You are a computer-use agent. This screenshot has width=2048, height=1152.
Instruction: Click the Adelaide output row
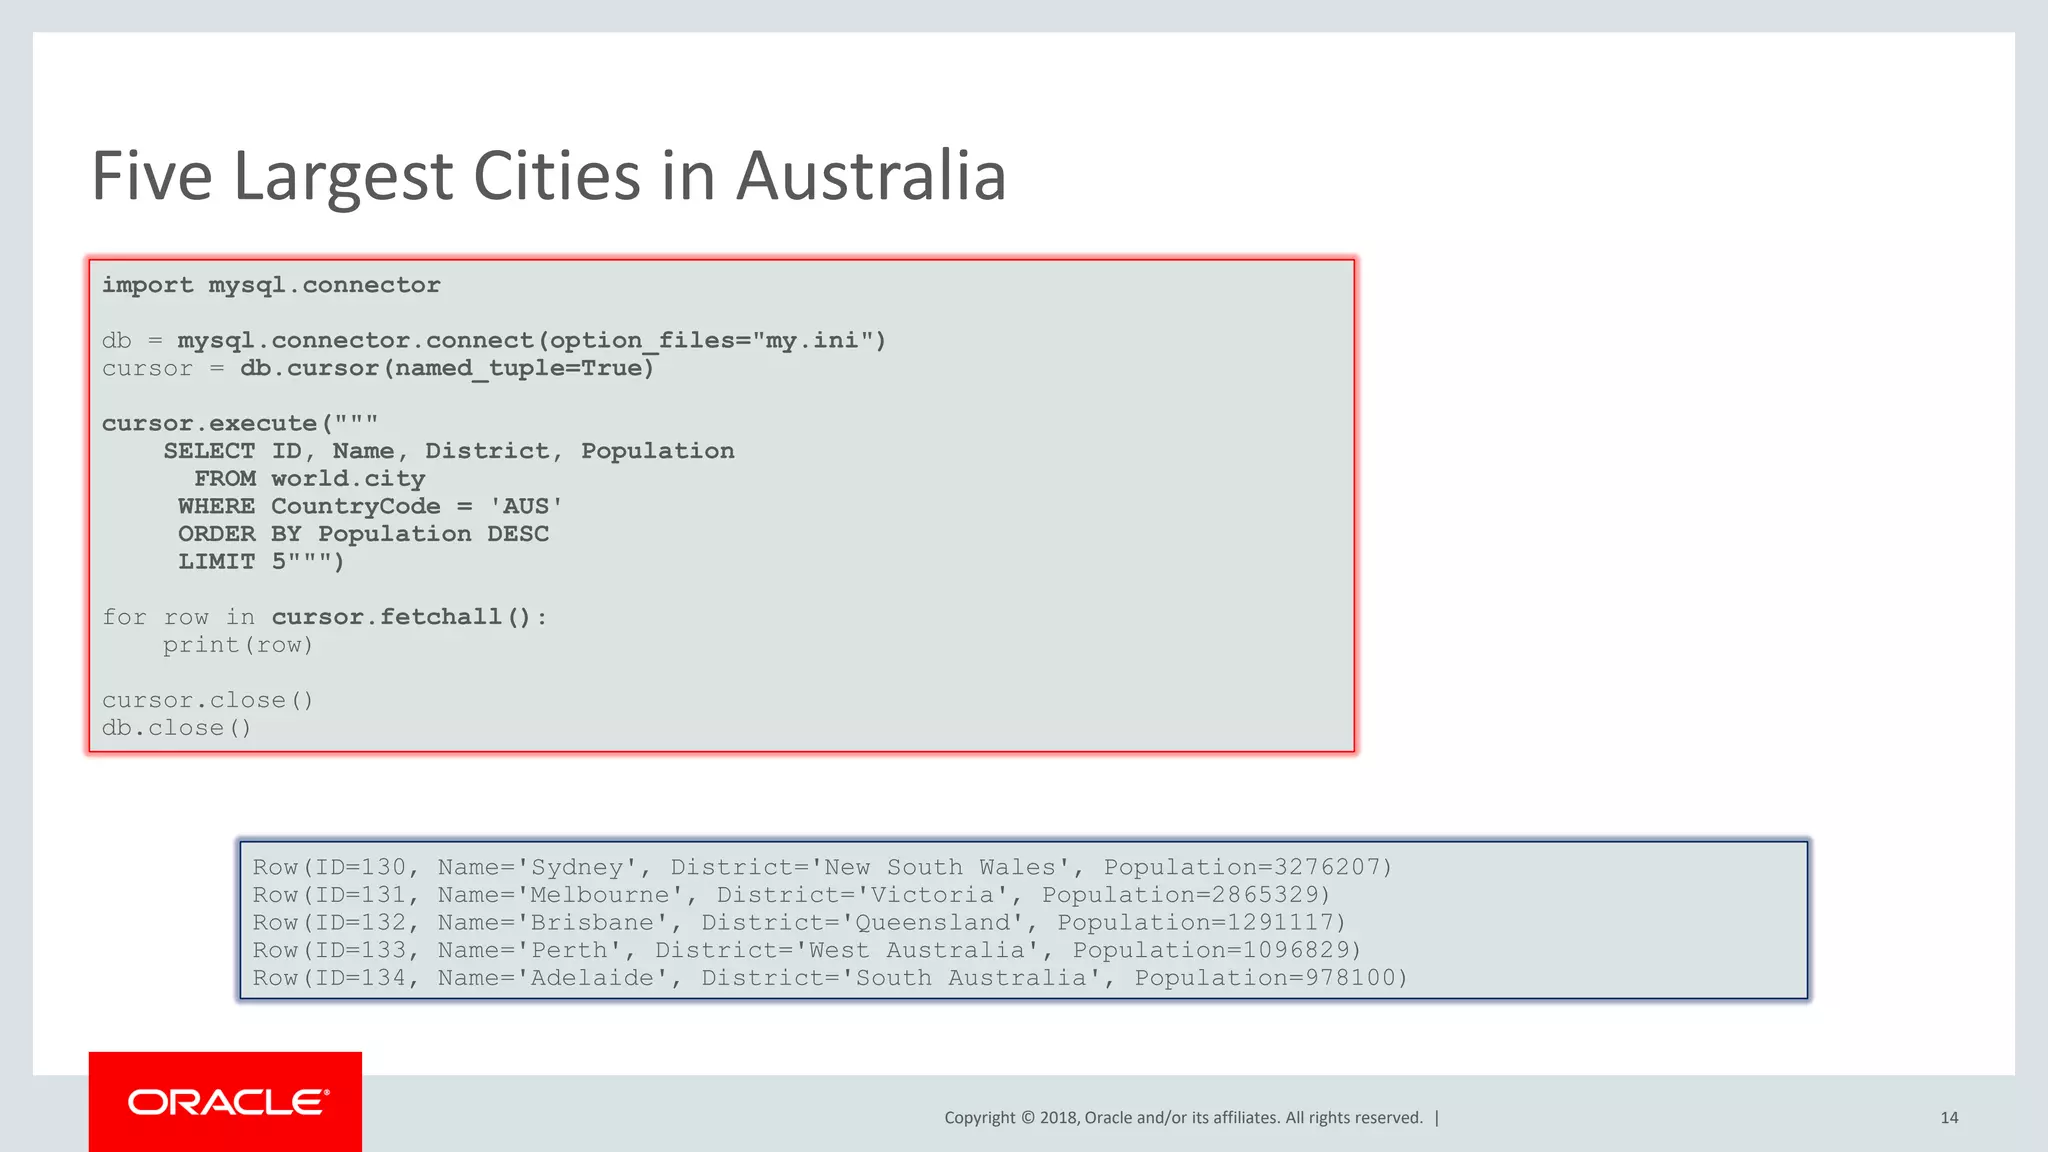829,978
